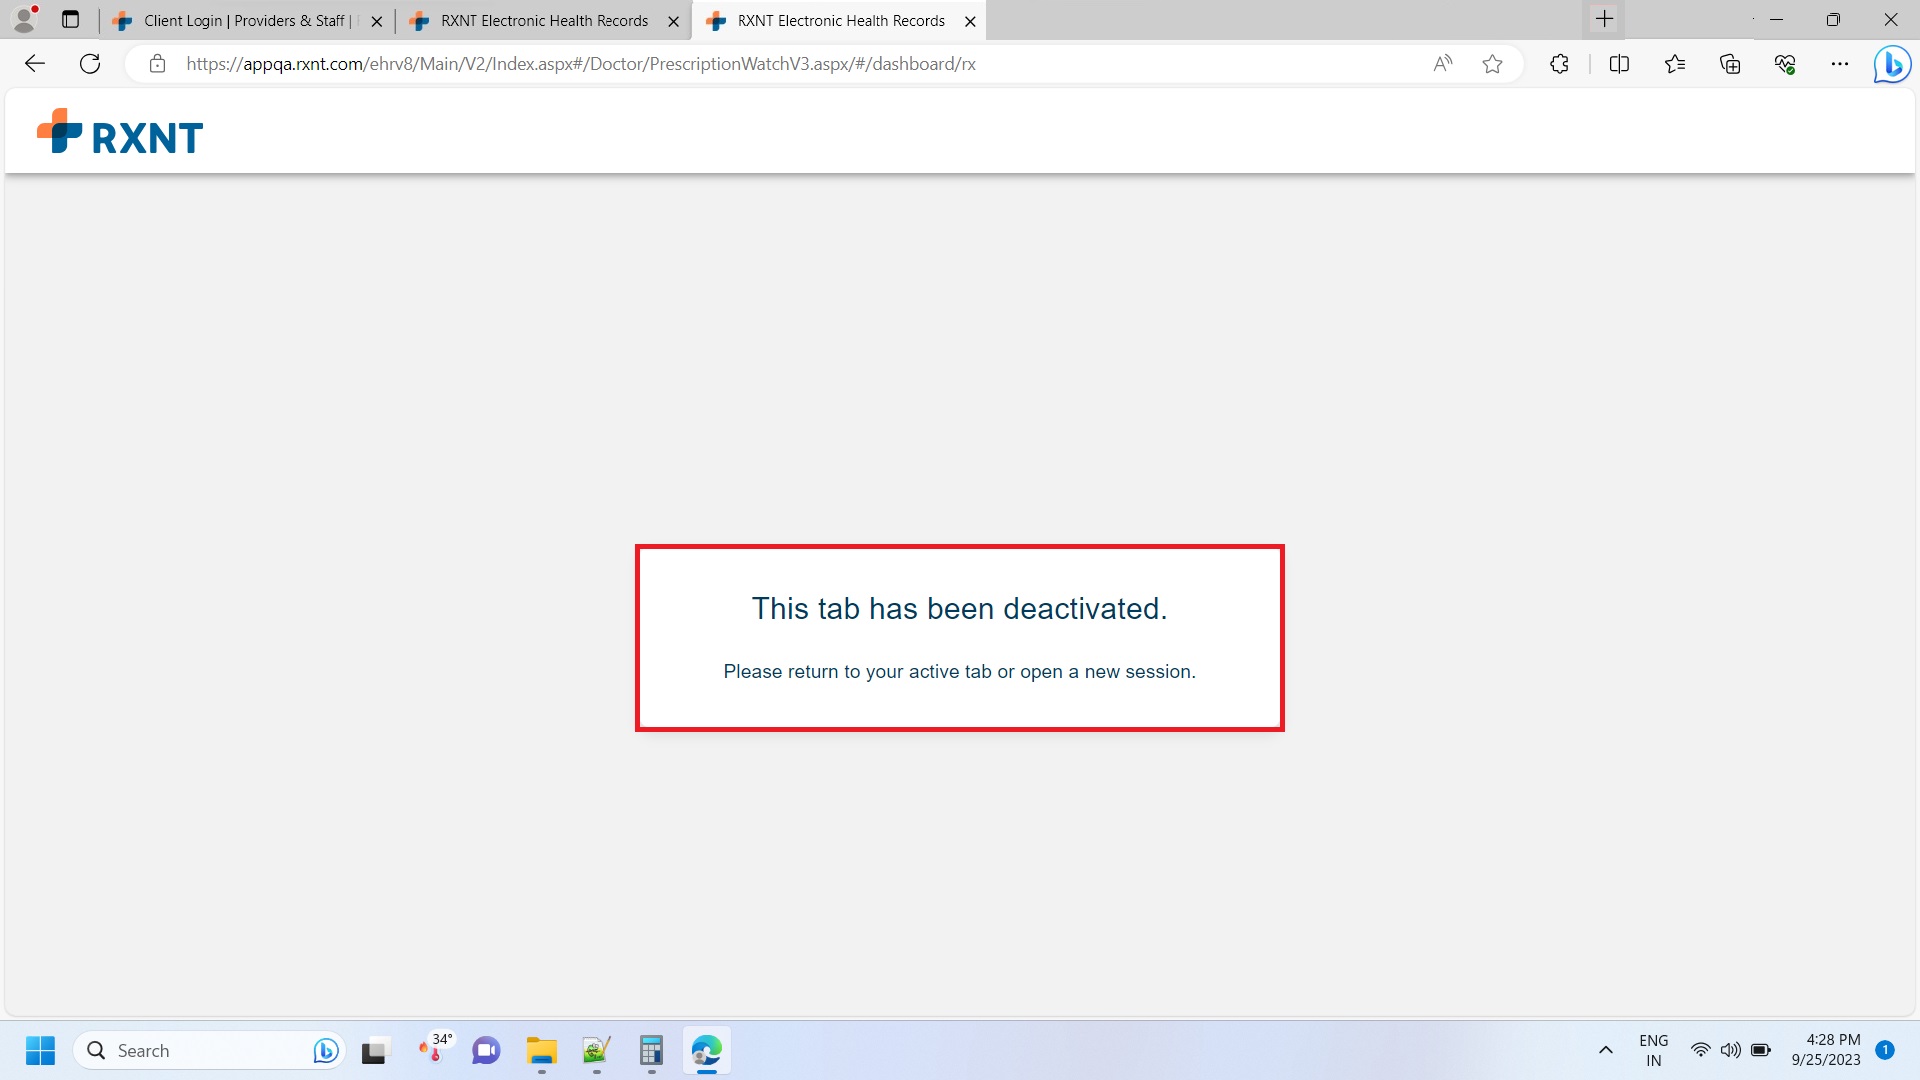Open Bing icon in taskbar search
Image resolution: width=1920 pixels, height=1080 pixels.
pyautogui.click(x=325, y=1051)
